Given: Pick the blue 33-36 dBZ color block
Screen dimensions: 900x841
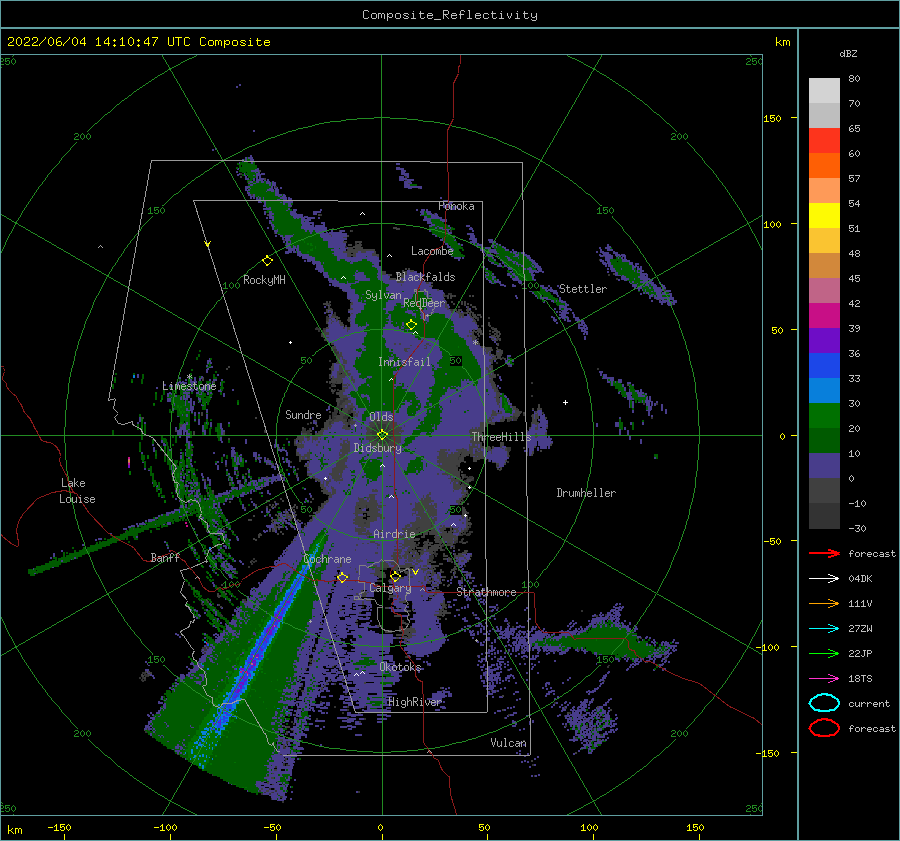Looking at the screenshot, I should (x=824, y=365).
